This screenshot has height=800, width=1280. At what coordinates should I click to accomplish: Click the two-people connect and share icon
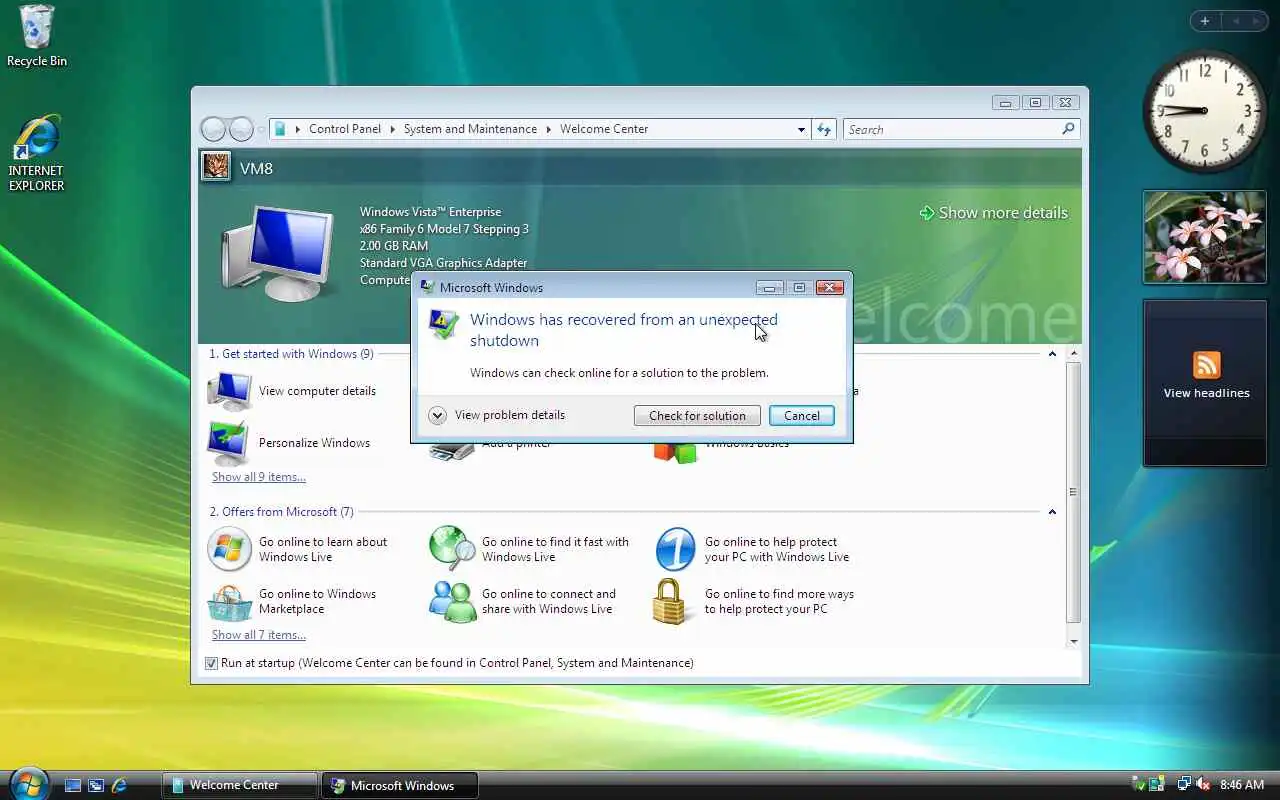point(453,601)
